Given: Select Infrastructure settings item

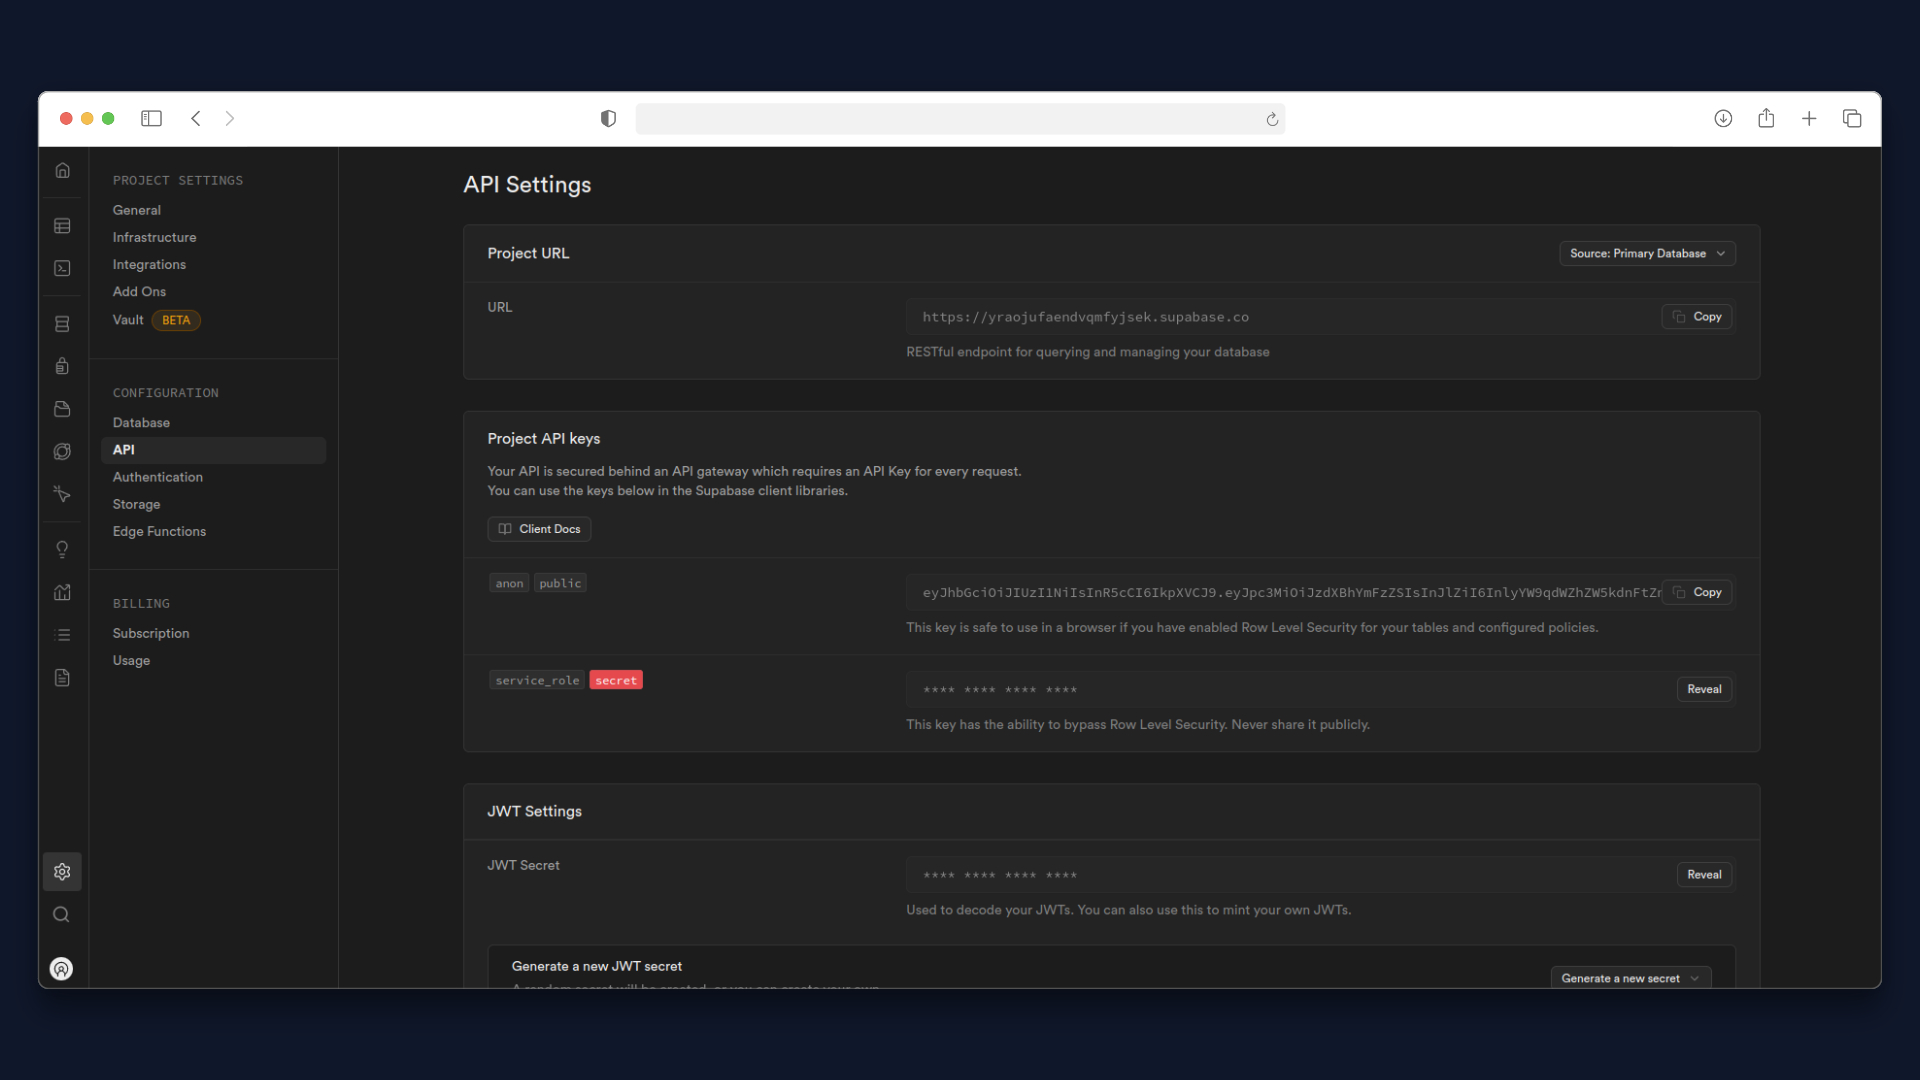Looking at the screenshot, I should pyautogui.click(x=155, y=237).
